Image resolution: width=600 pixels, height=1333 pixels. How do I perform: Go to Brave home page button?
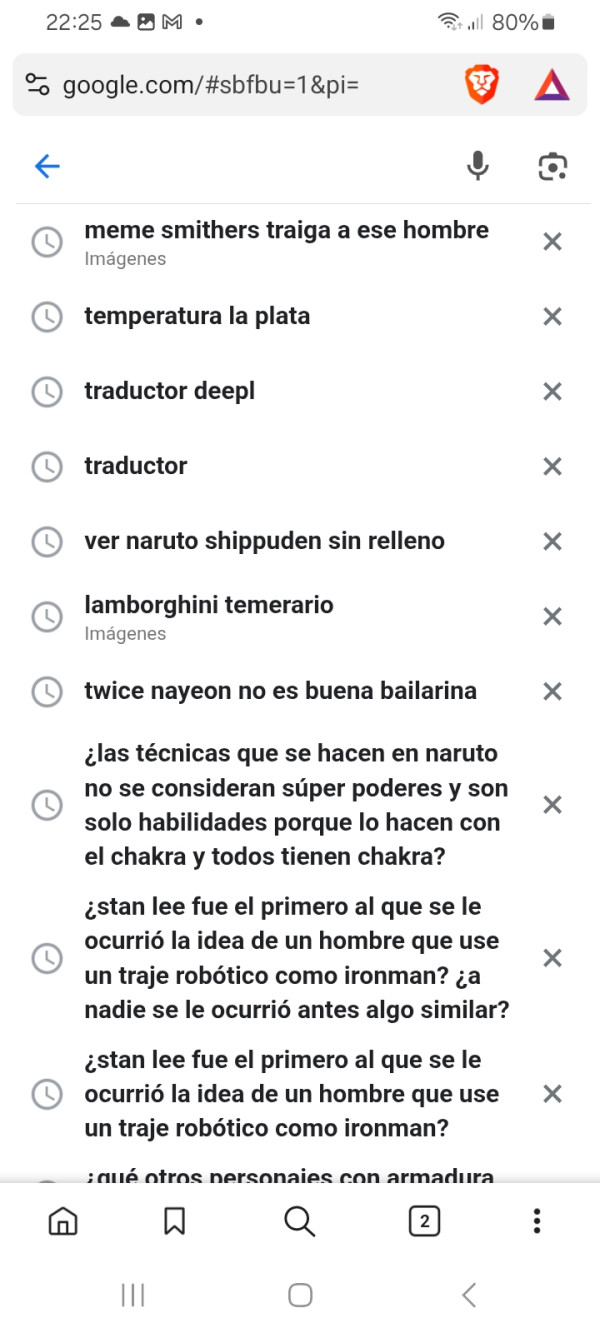(x=63, y=1221)
